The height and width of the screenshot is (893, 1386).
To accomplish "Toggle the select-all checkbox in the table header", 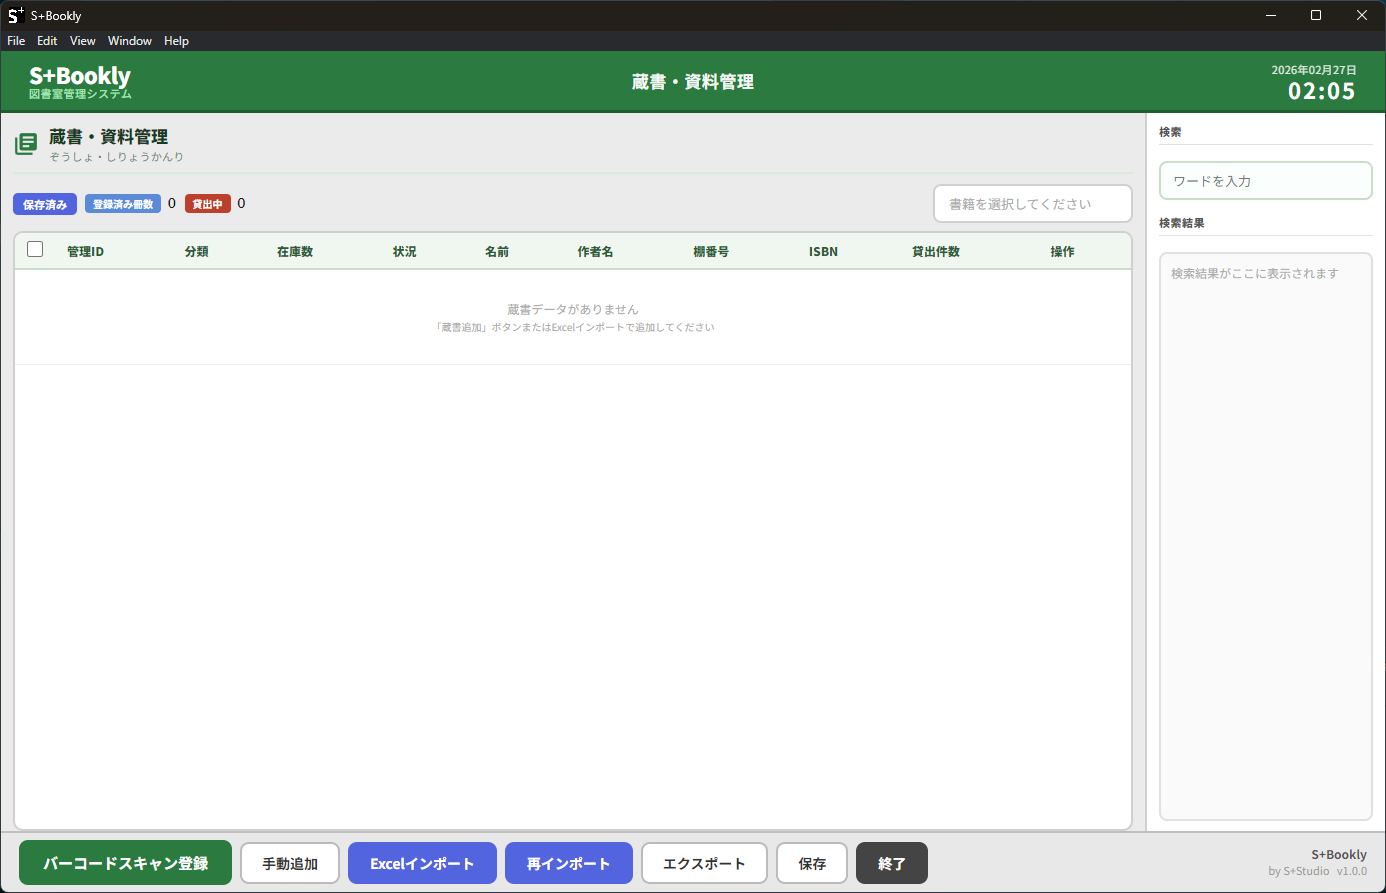I will coord(35,250).
